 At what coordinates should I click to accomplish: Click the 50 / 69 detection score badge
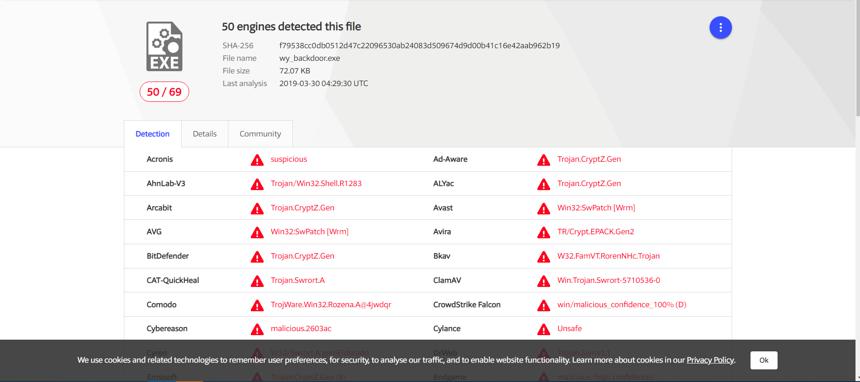(164, 92)
